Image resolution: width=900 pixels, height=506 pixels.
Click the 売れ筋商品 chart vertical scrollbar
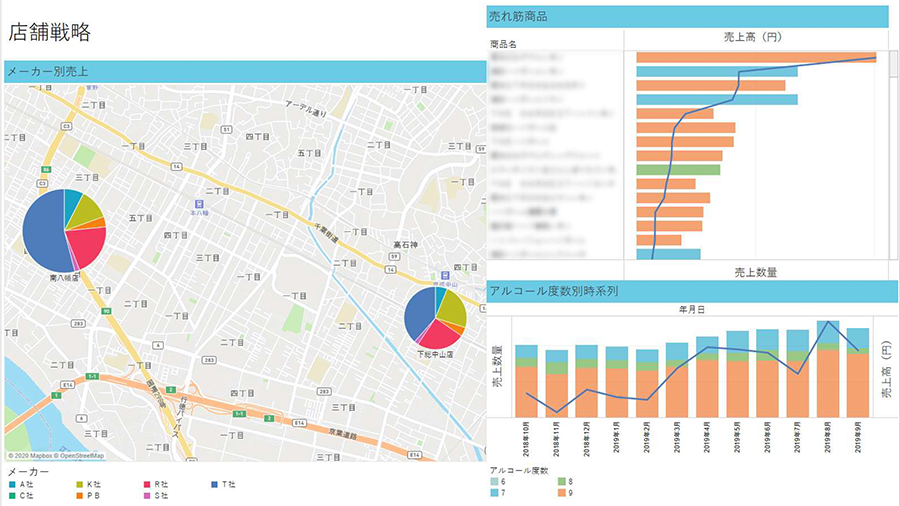coord(893,150)
